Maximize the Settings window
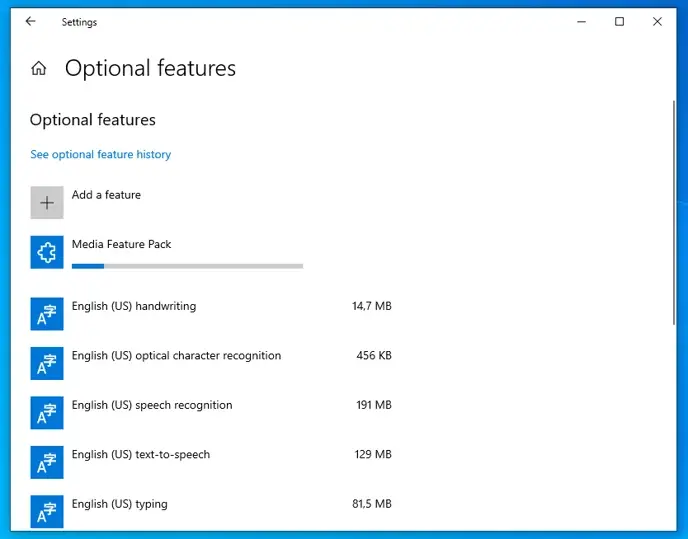688x539 pixels. 619,22
